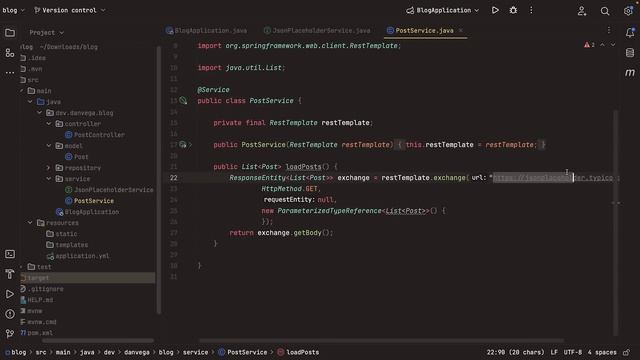This screenshot has height=360, width=640.
Task: Click the gutter bean icon on line 13
Action: [x=183, y=100]
